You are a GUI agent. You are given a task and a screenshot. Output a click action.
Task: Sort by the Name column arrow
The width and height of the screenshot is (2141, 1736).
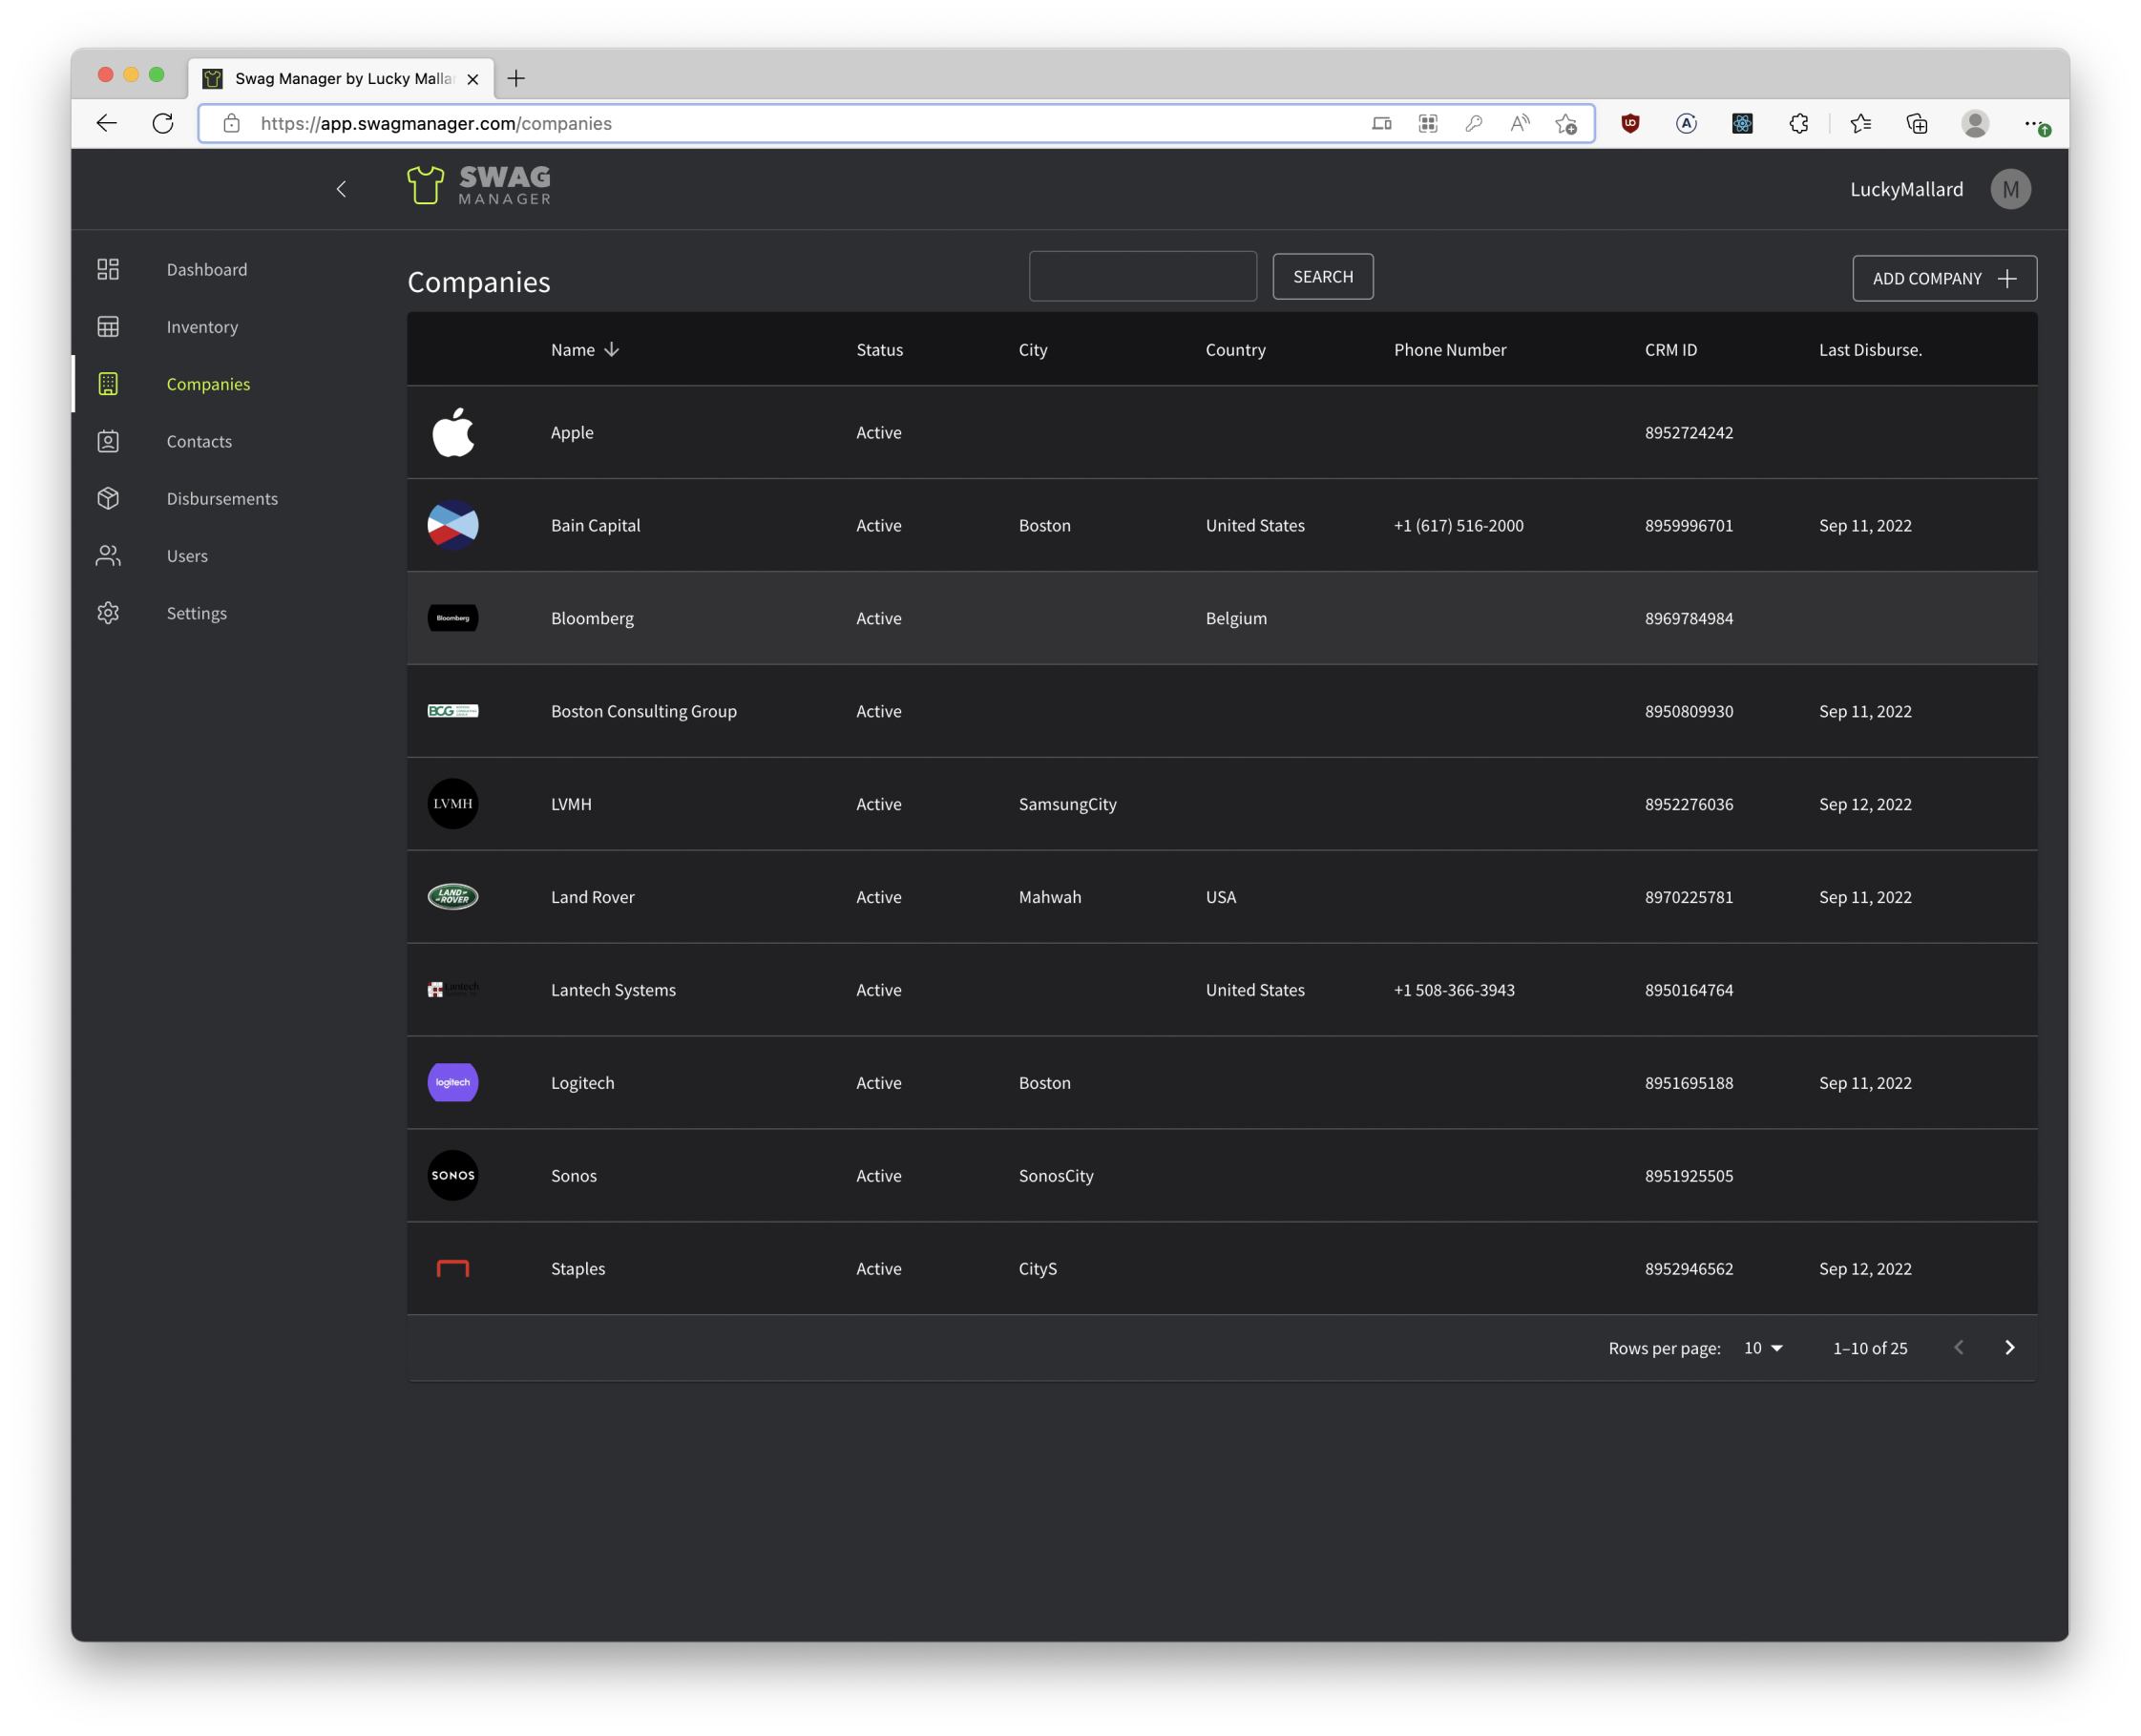[x=612, y=349]
